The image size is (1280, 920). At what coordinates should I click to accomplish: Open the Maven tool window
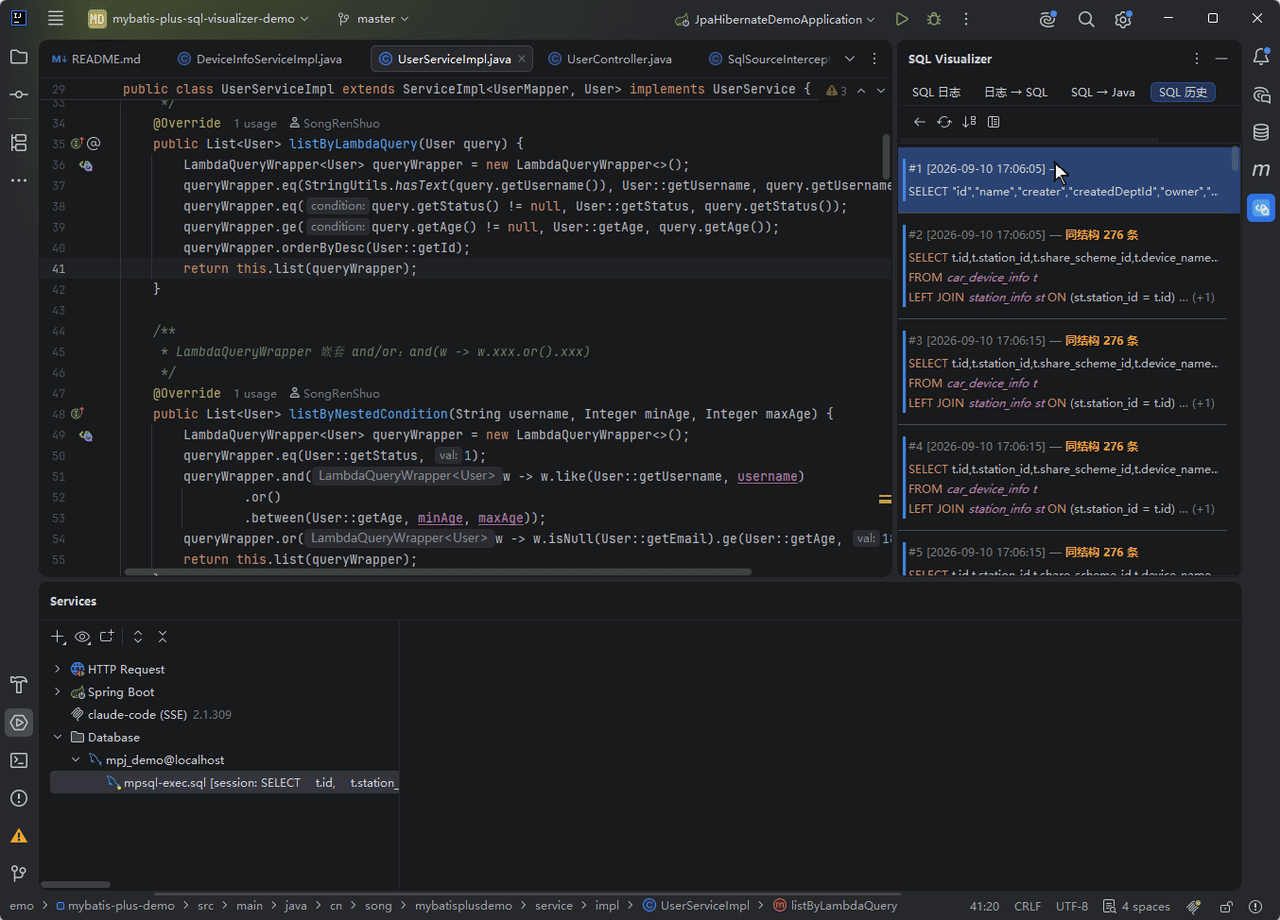pyautogui.click(x=1261, y=170)
